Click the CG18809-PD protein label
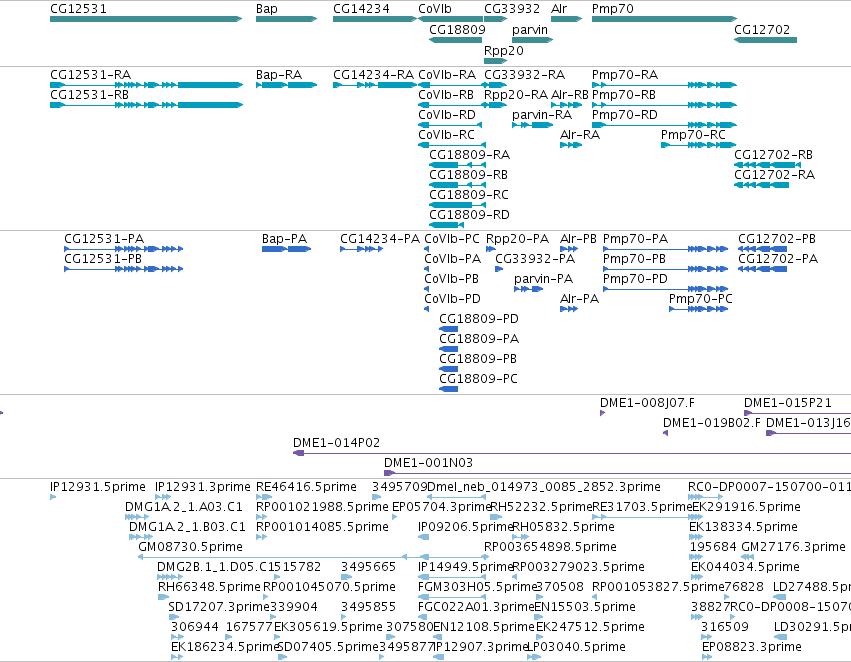The width and height of the screenshot is (851, 662). pyautogui.click(x=479, y=319)
